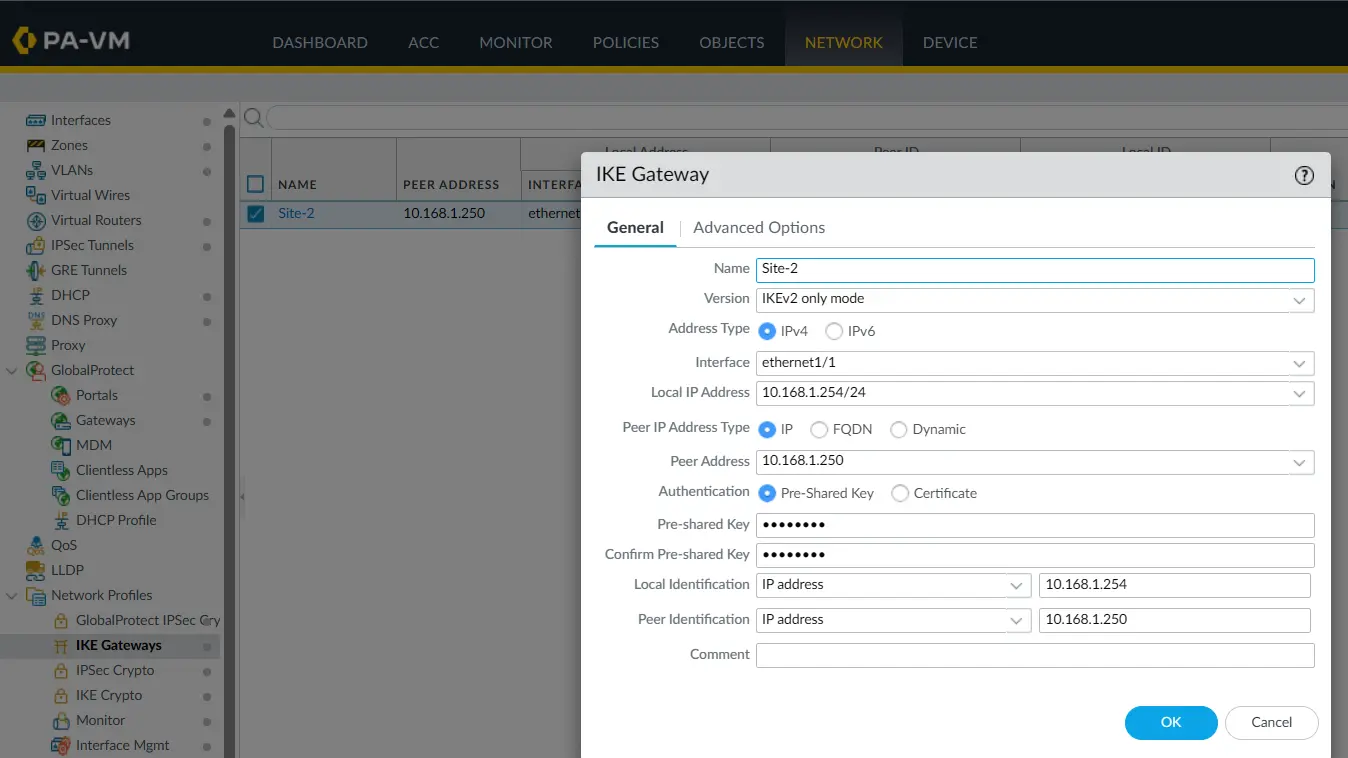The height and width of the screenshot is (758, 1348).
Task: Open the Site-2 gateway link
Action: tap(296, 213)
